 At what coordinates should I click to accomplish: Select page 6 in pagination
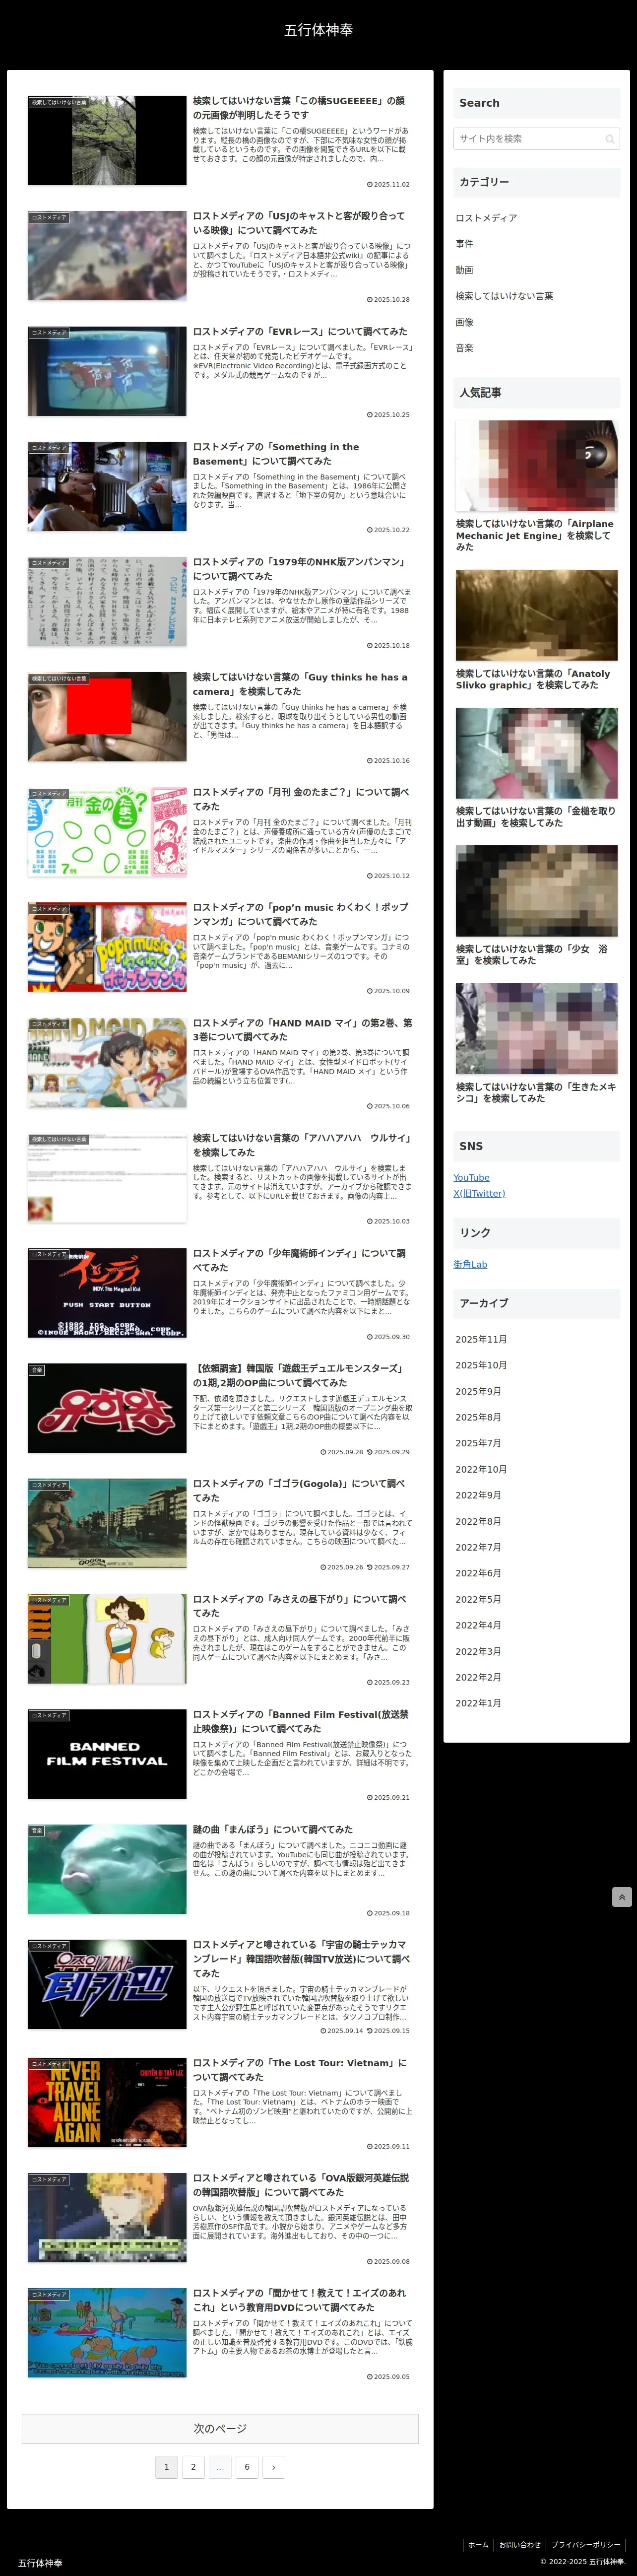[247, 2467]
